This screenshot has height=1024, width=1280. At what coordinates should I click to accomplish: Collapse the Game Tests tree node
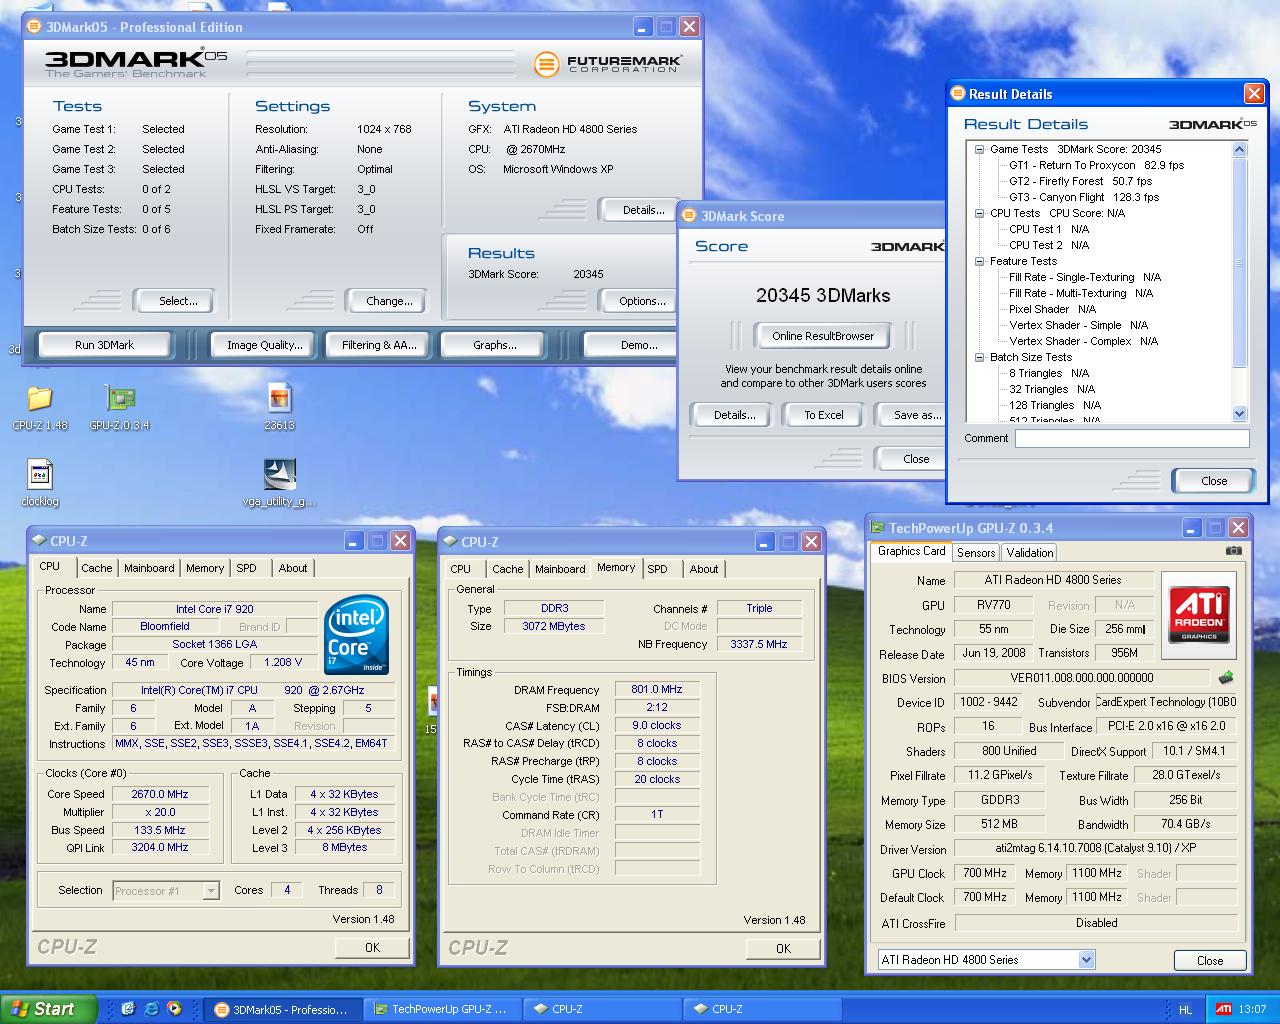point(980,149)
